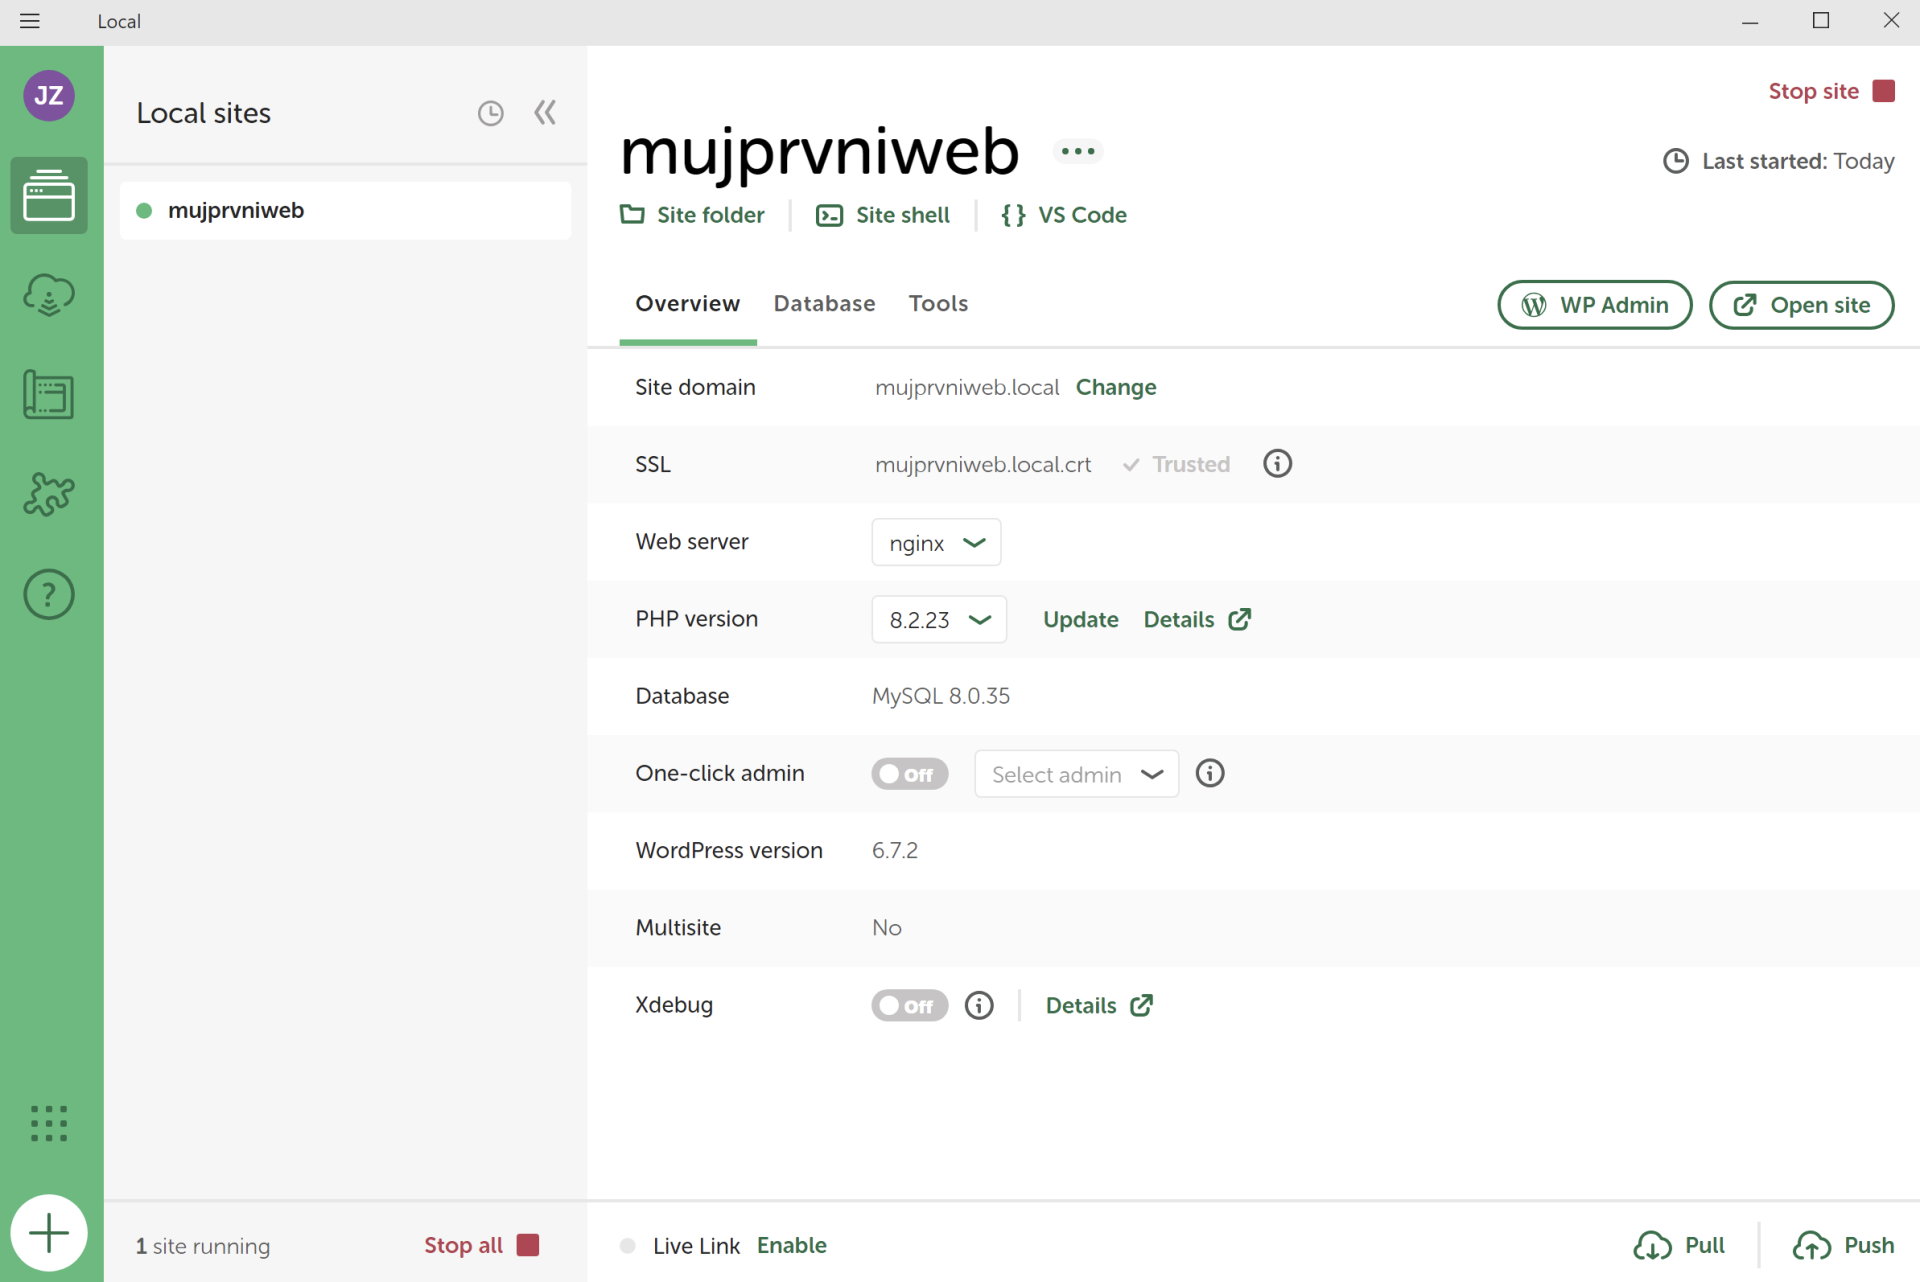Screen dimensions: 1920x1282
Task: Click the Push button
Action: (x=1843, y=1245)
